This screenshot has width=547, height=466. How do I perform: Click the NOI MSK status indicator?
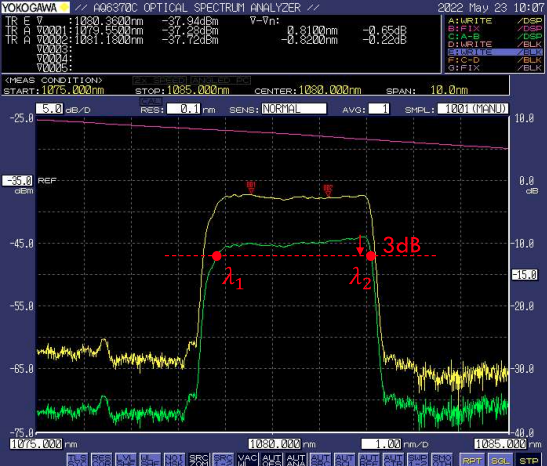(174, 459)
